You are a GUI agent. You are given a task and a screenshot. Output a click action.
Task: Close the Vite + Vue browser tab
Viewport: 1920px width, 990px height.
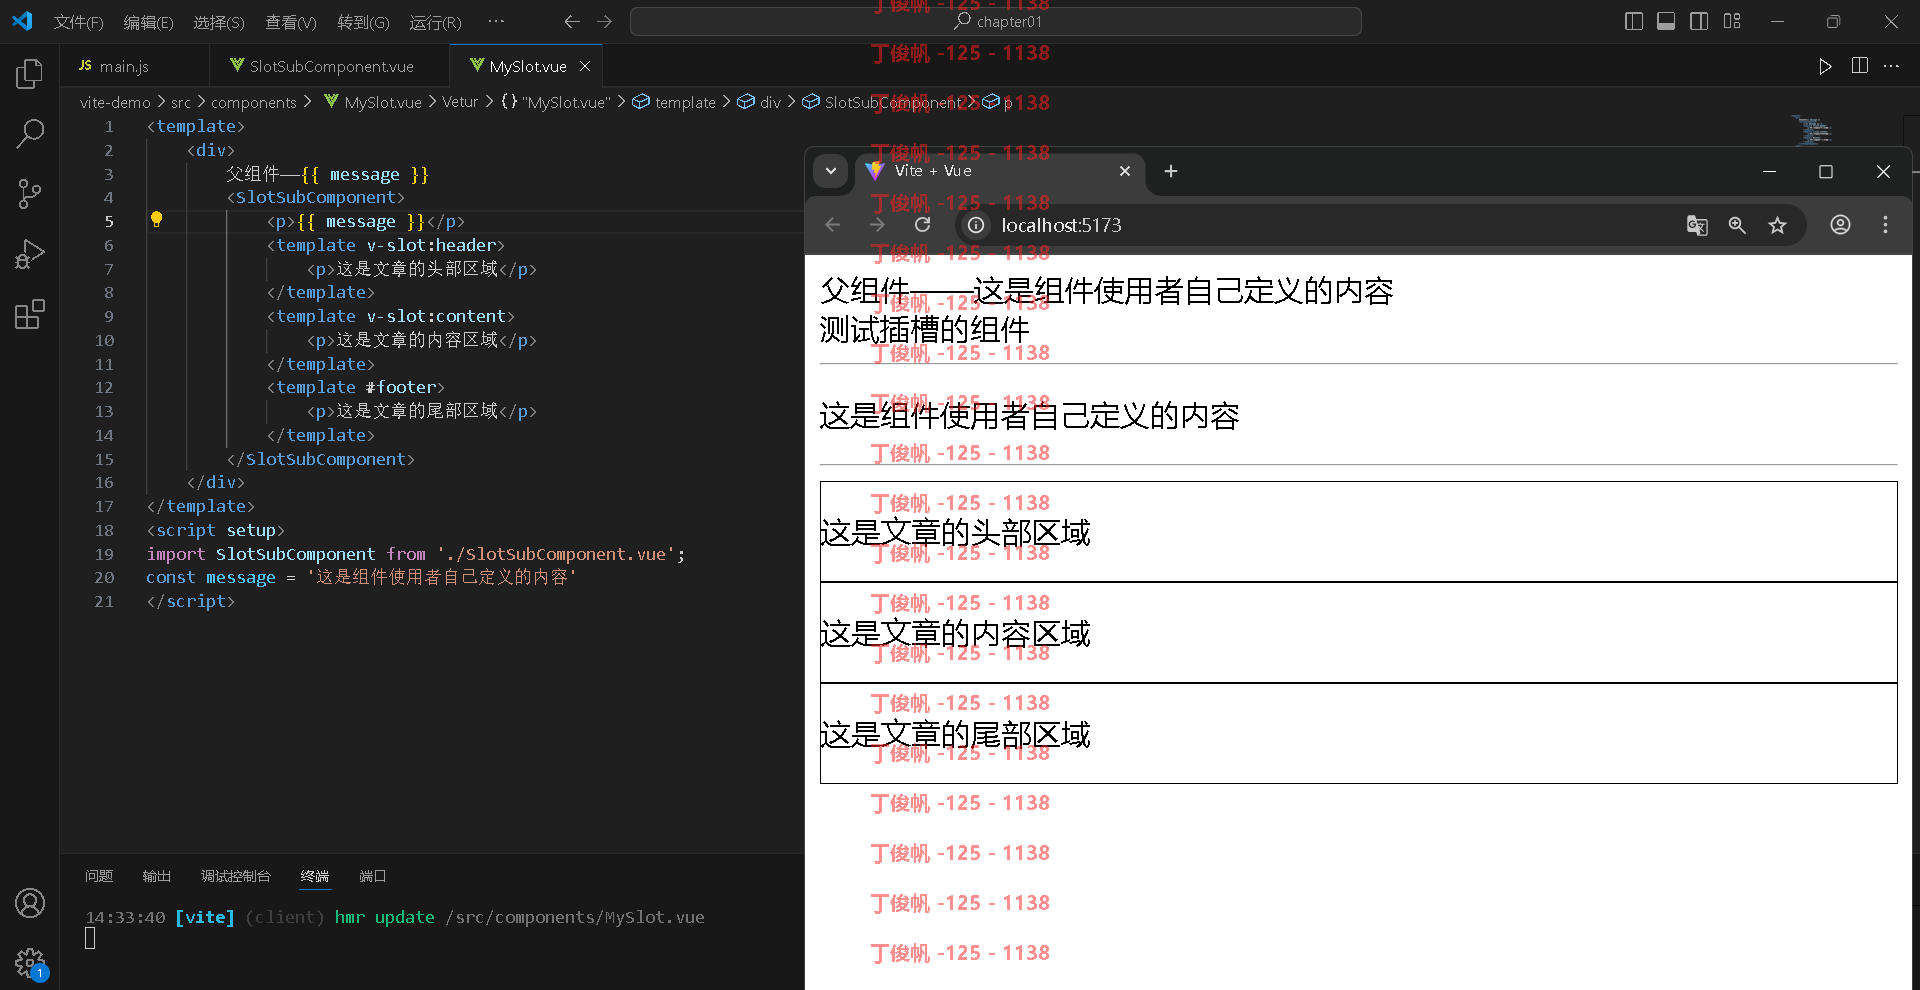[x=1125, y=171]
